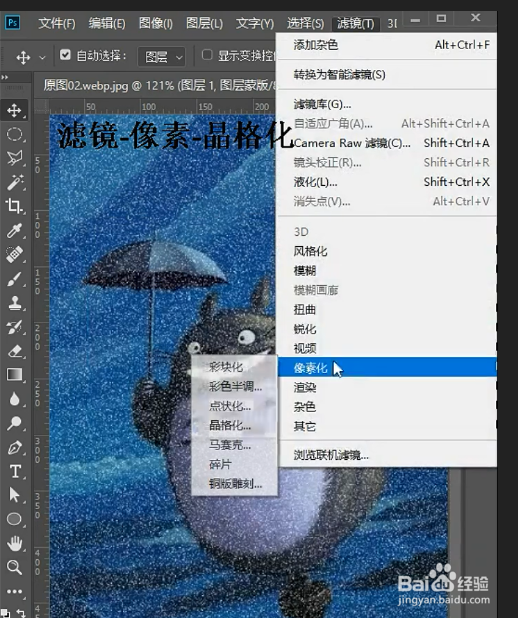Select the Spot Healing Brush tool
This screenshot has height=618, width=518.
coord(15,255)
